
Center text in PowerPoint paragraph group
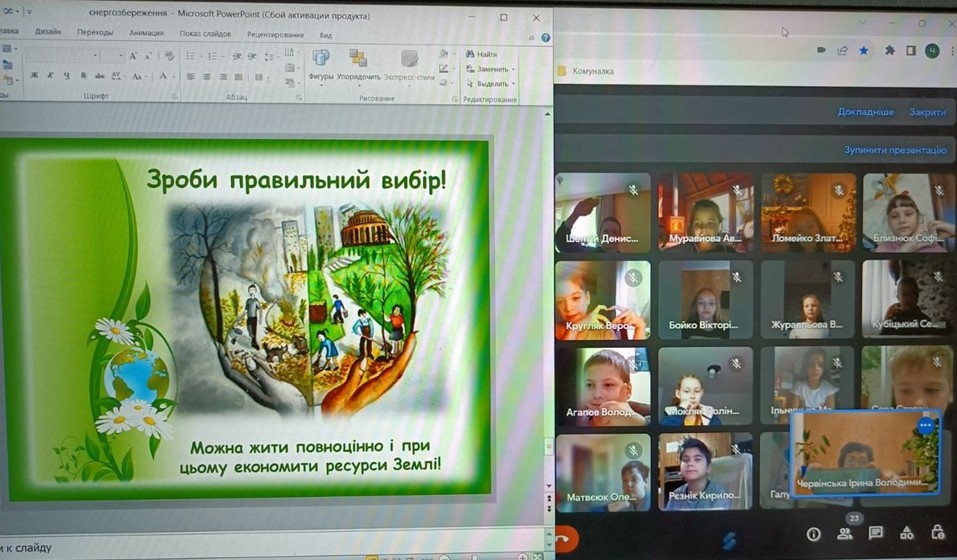click(206, 77)
